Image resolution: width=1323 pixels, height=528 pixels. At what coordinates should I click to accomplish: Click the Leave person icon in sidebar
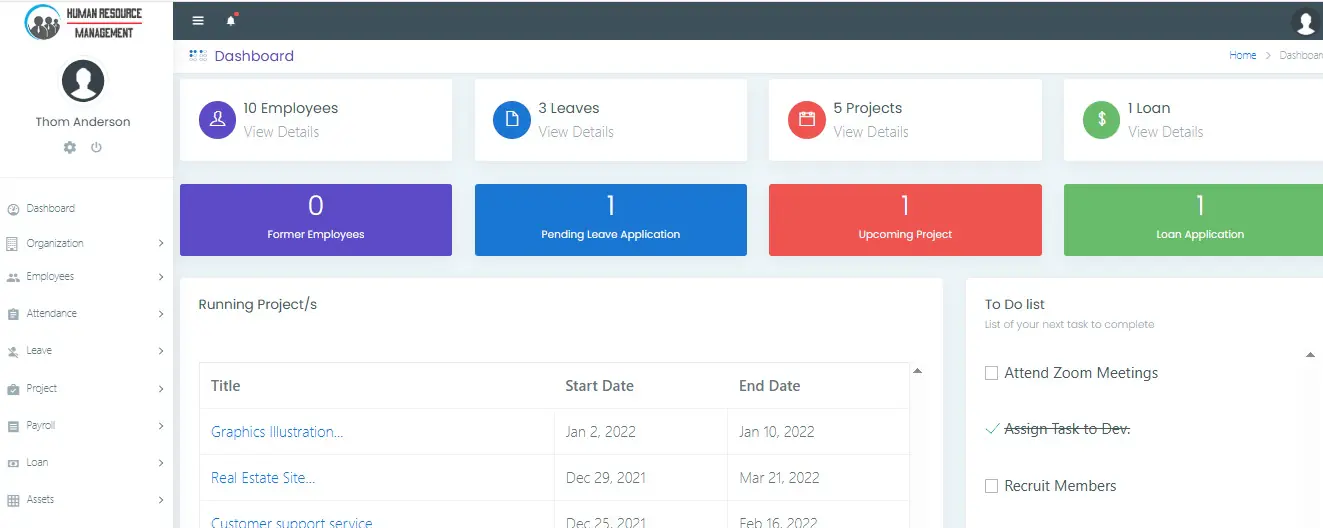[13, 351]
